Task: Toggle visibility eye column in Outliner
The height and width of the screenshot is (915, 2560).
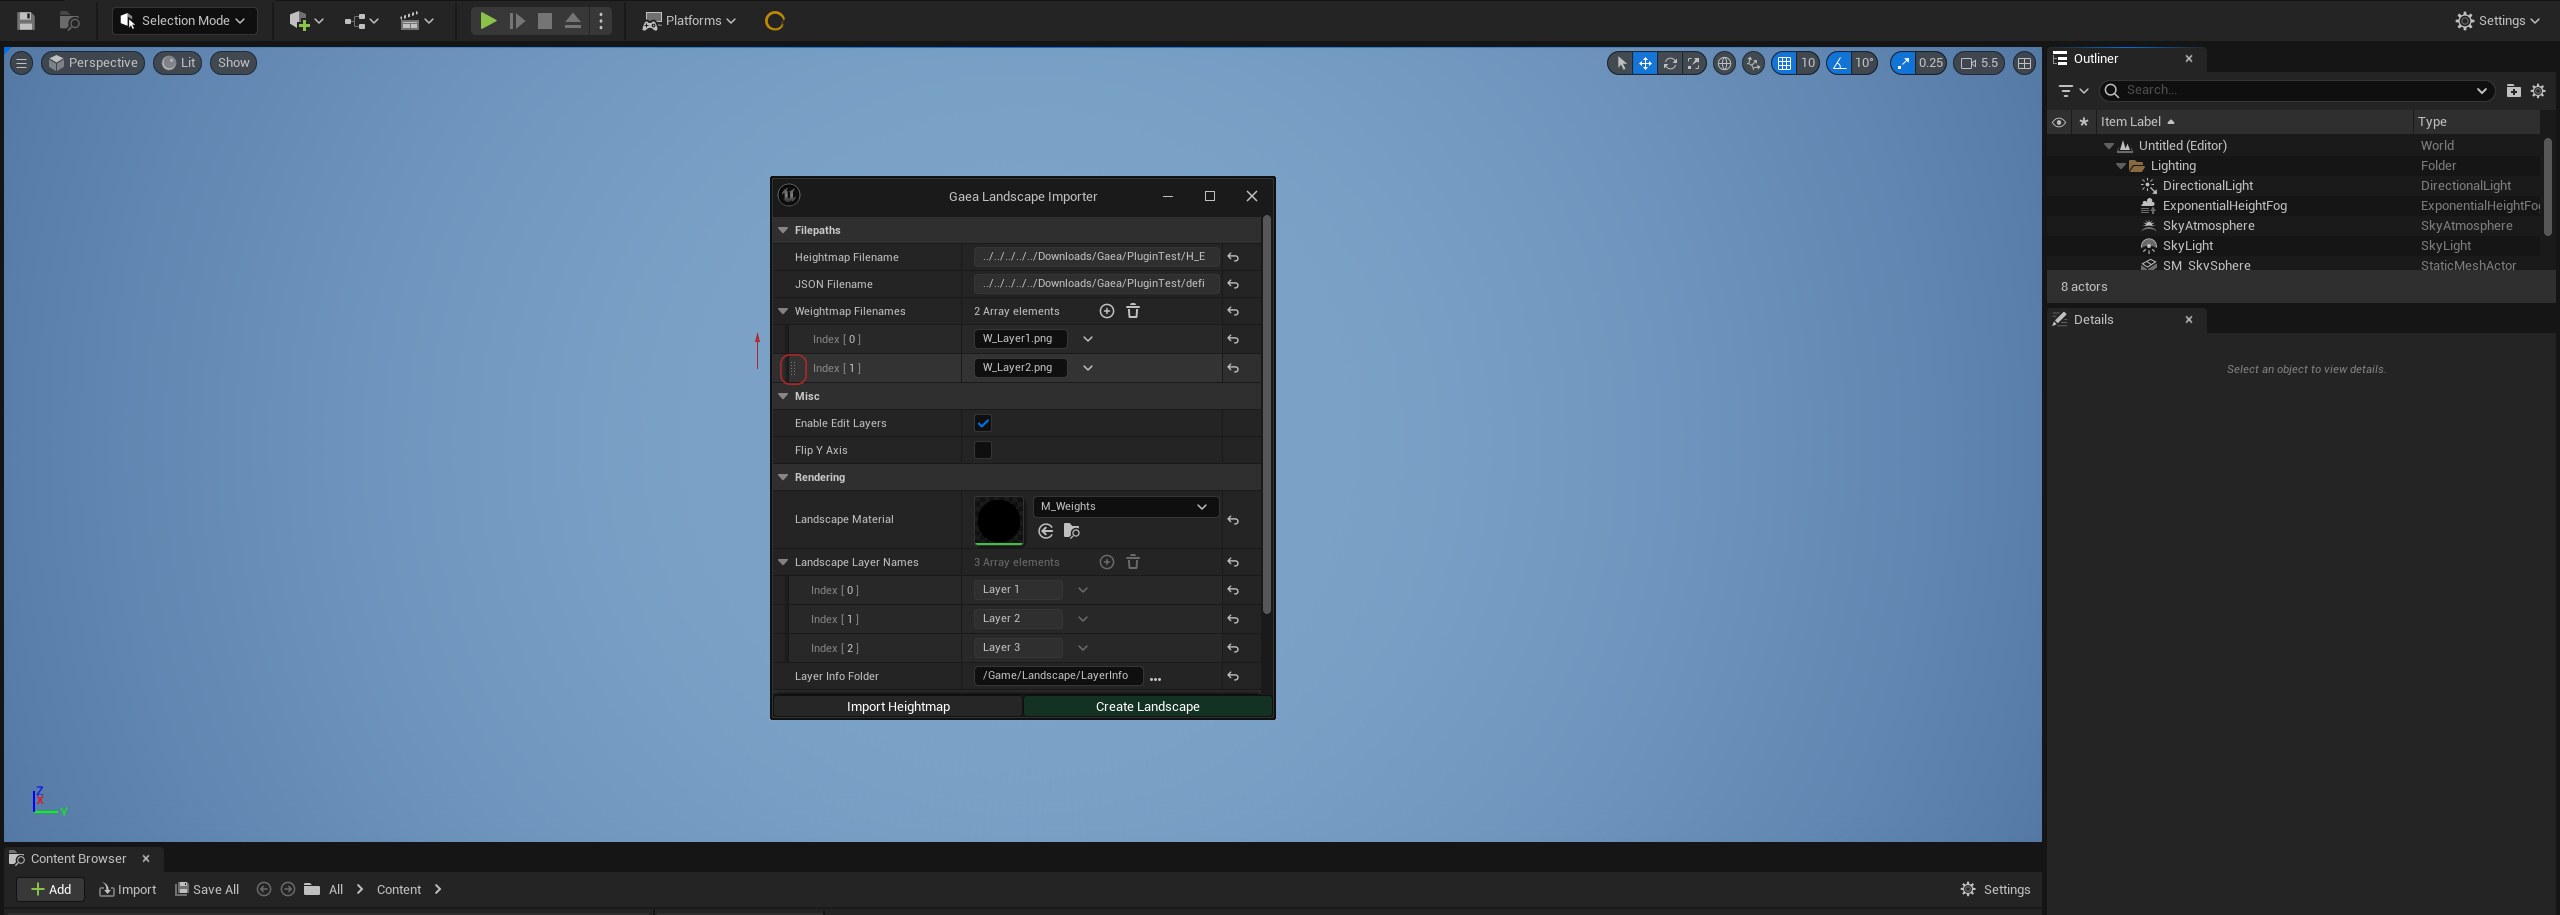Action: [x=2058, y=122]
